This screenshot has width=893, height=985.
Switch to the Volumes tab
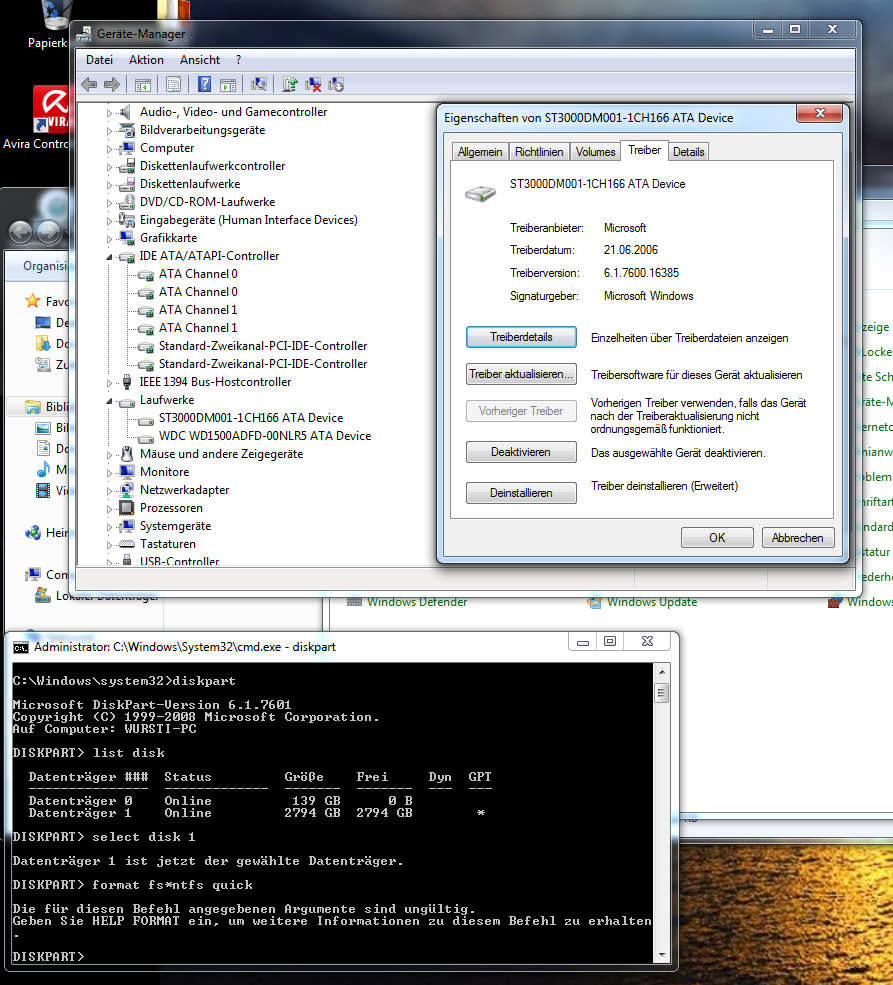click(x=595, y=152)
